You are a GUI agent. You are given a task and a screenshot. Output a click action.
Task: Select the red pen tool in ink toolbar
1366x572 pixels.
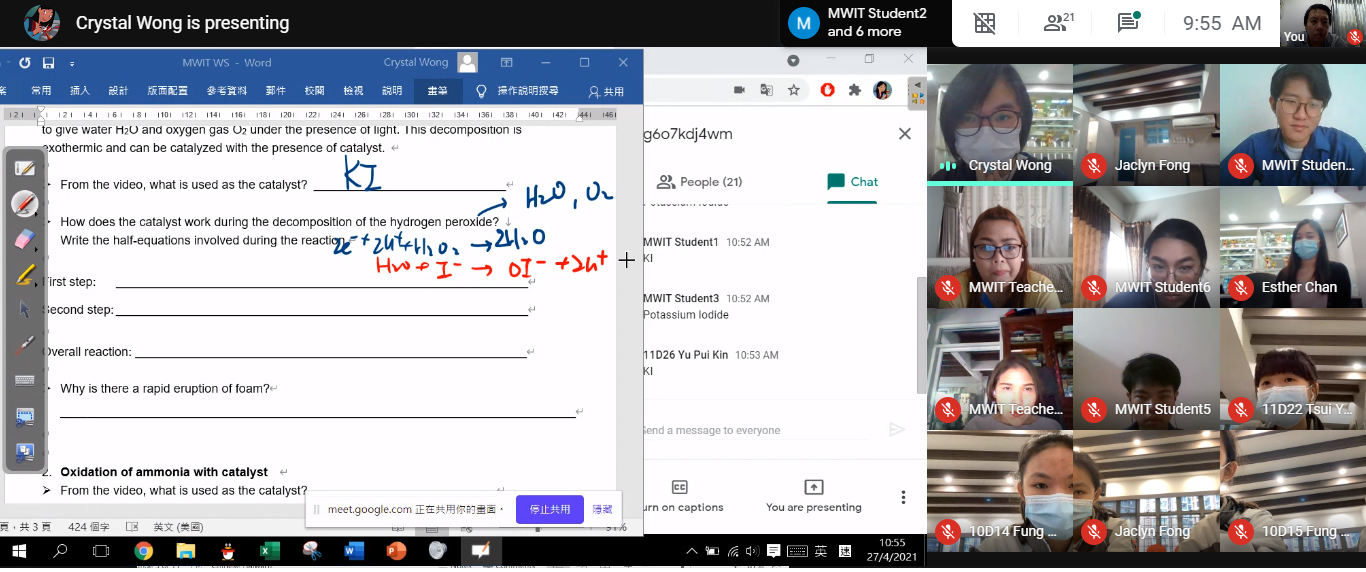tap(25, 203)
